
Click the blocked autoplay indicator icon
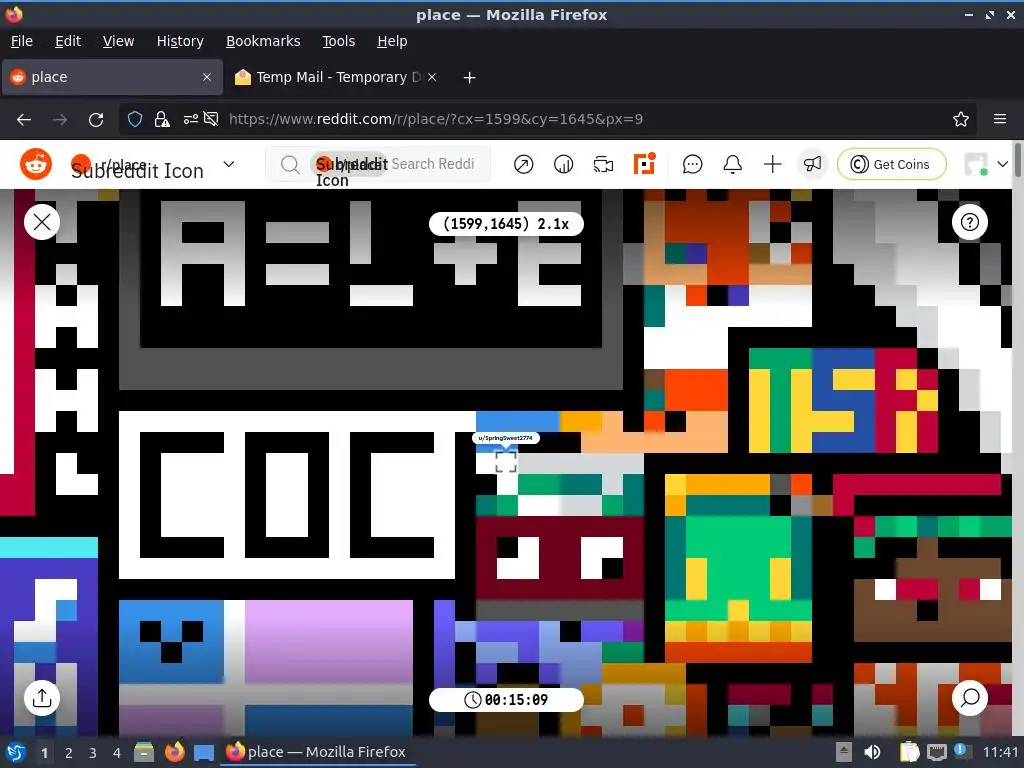click(x=211, y=119)
